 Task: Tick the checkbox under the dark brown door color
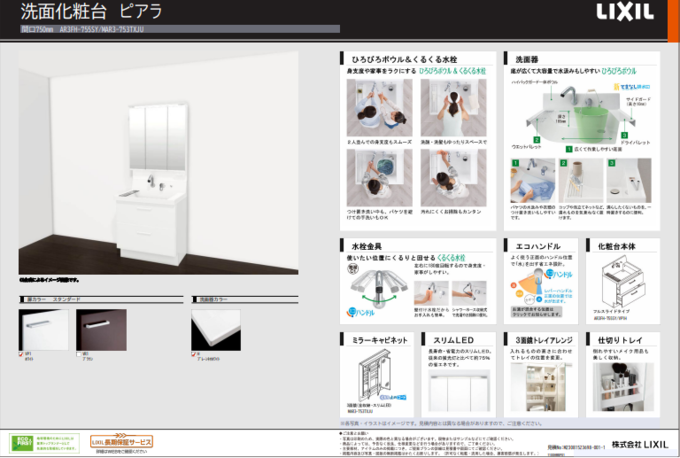[x=79, y=352]
